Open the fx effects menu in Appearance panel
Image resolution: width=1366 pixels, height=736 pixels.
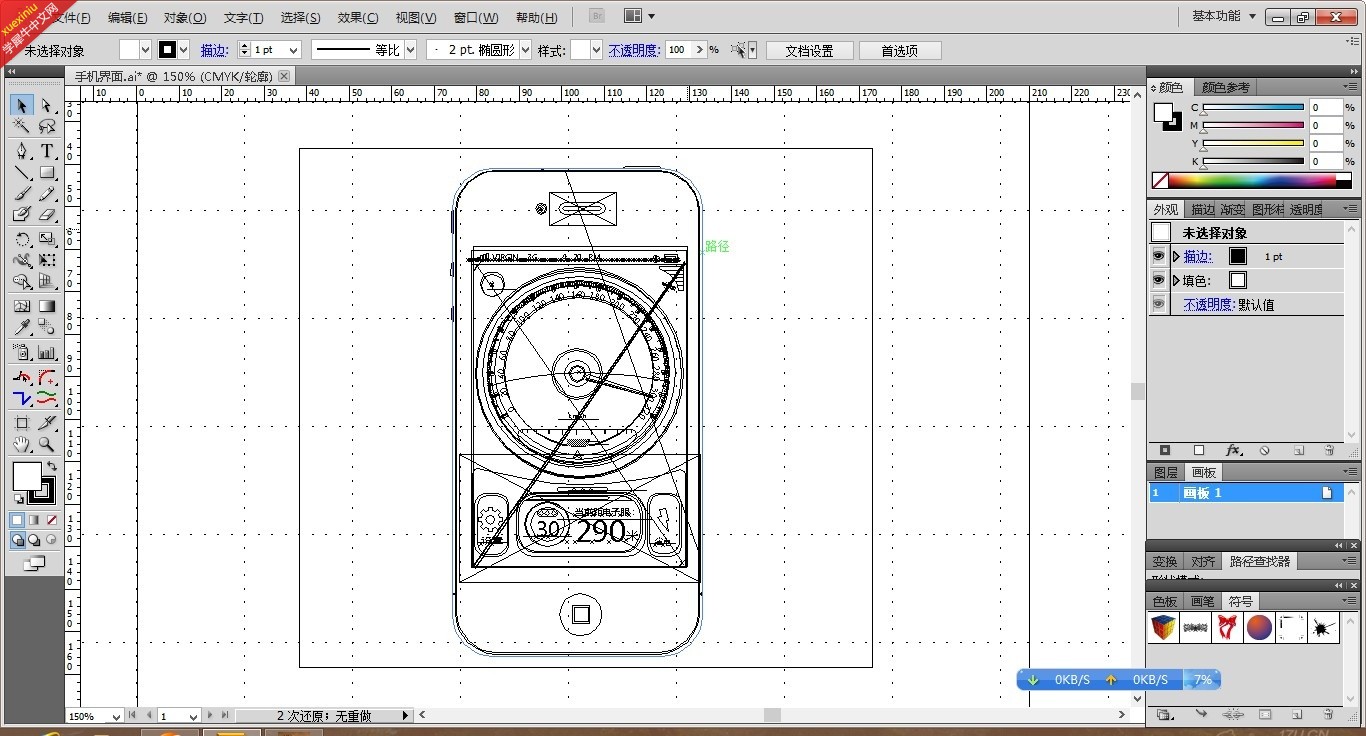[1233, 451]
